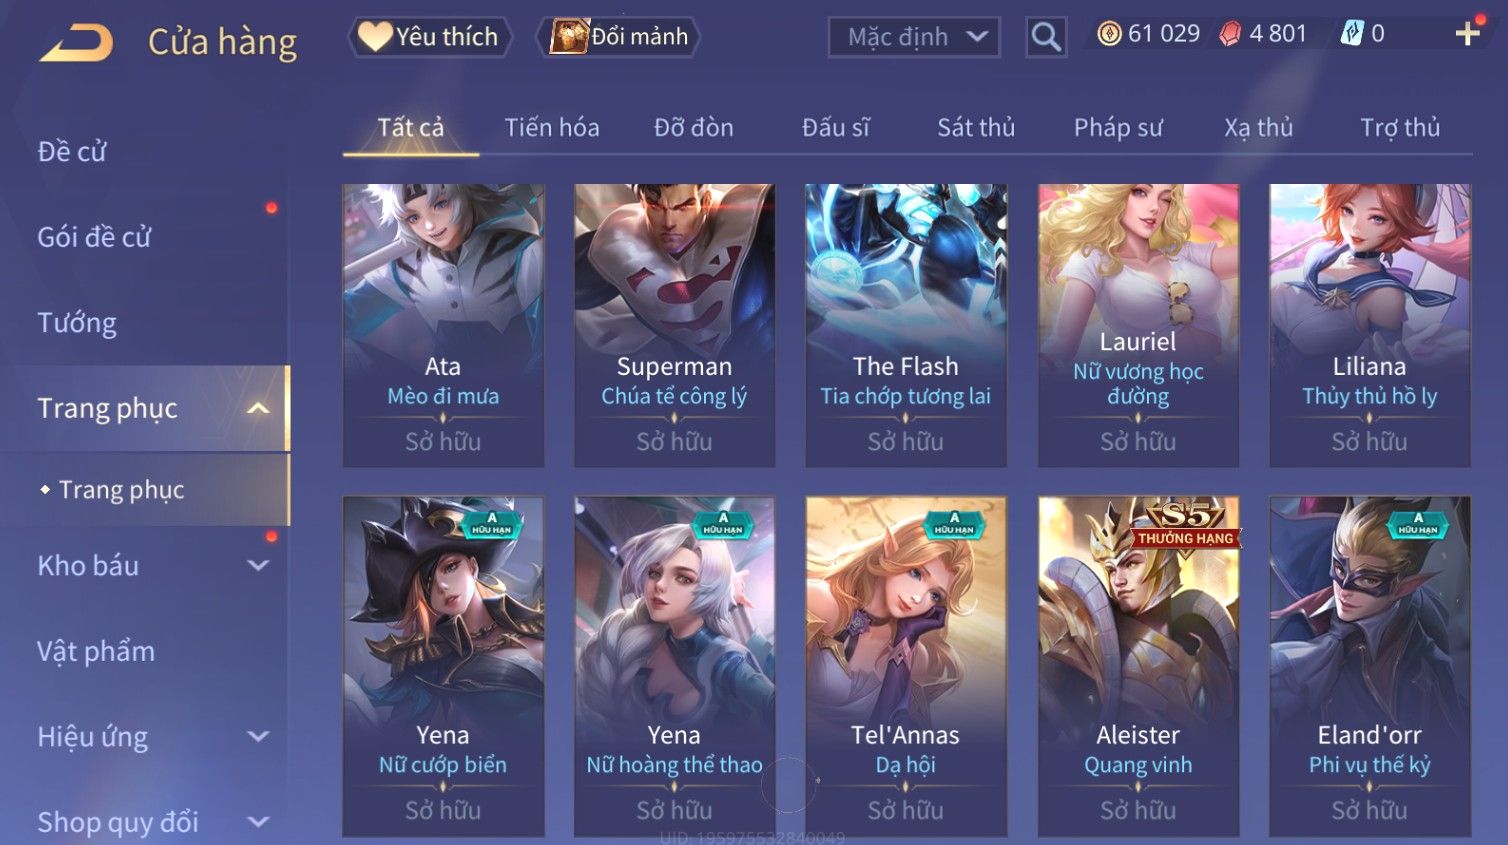Click the golden back arrow icon
The width and height of the screenshot is (1508, 845).
[76, 43]
